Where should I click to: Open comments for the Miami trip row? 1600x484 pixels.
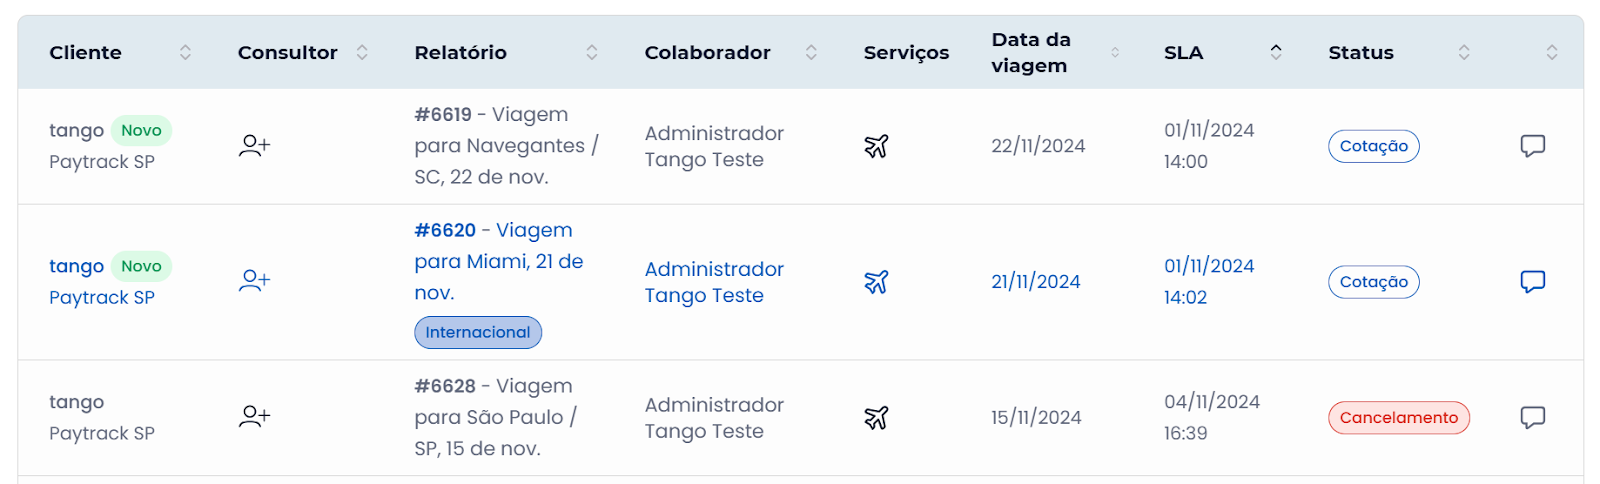tap(1532, 282)
